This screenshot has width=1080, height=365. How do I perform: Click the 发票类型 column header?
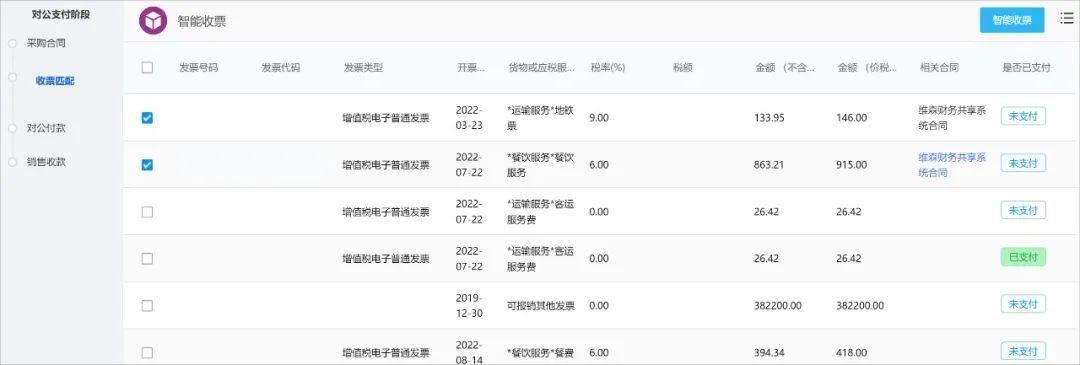click(x=363, y=67)
